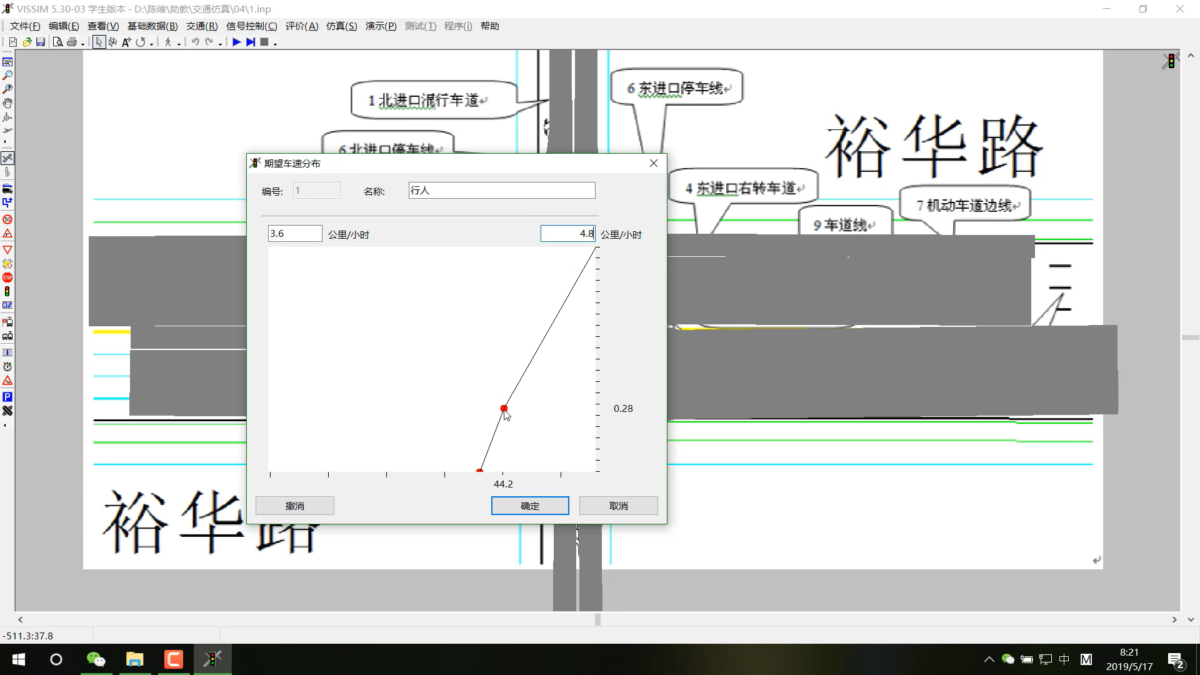Select the public transport stops icon
The height and width of the screenshot is (675, 1200).
tap(7, 322)
